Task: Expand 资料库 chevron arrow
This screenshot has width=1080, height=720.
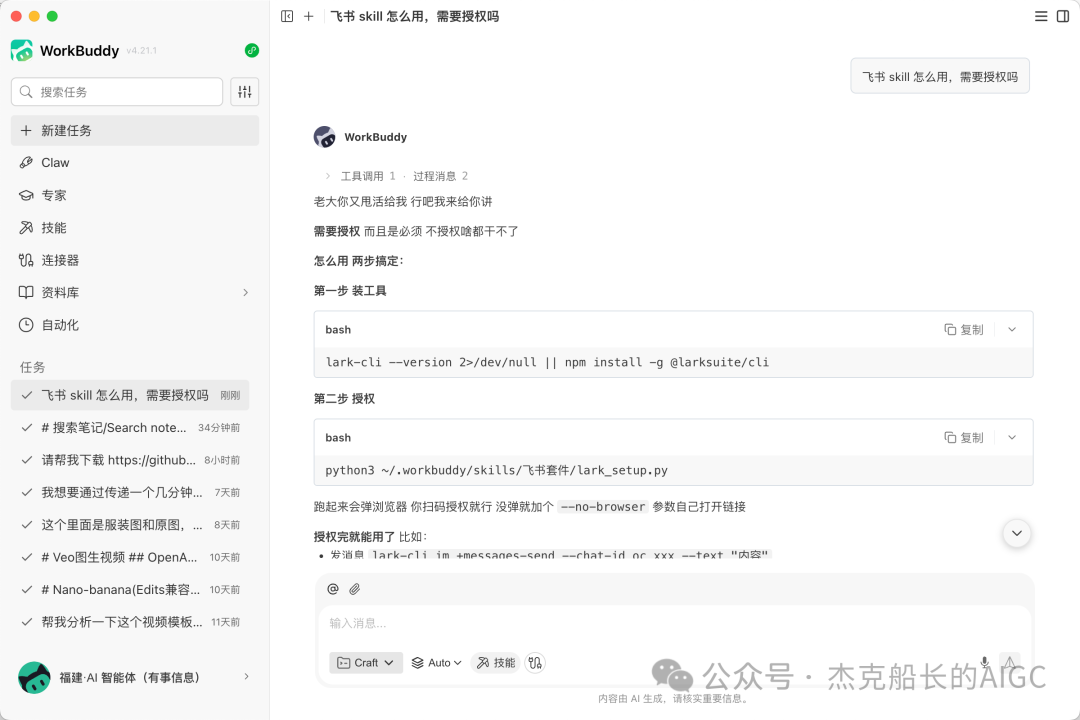Action: (245, 292)
